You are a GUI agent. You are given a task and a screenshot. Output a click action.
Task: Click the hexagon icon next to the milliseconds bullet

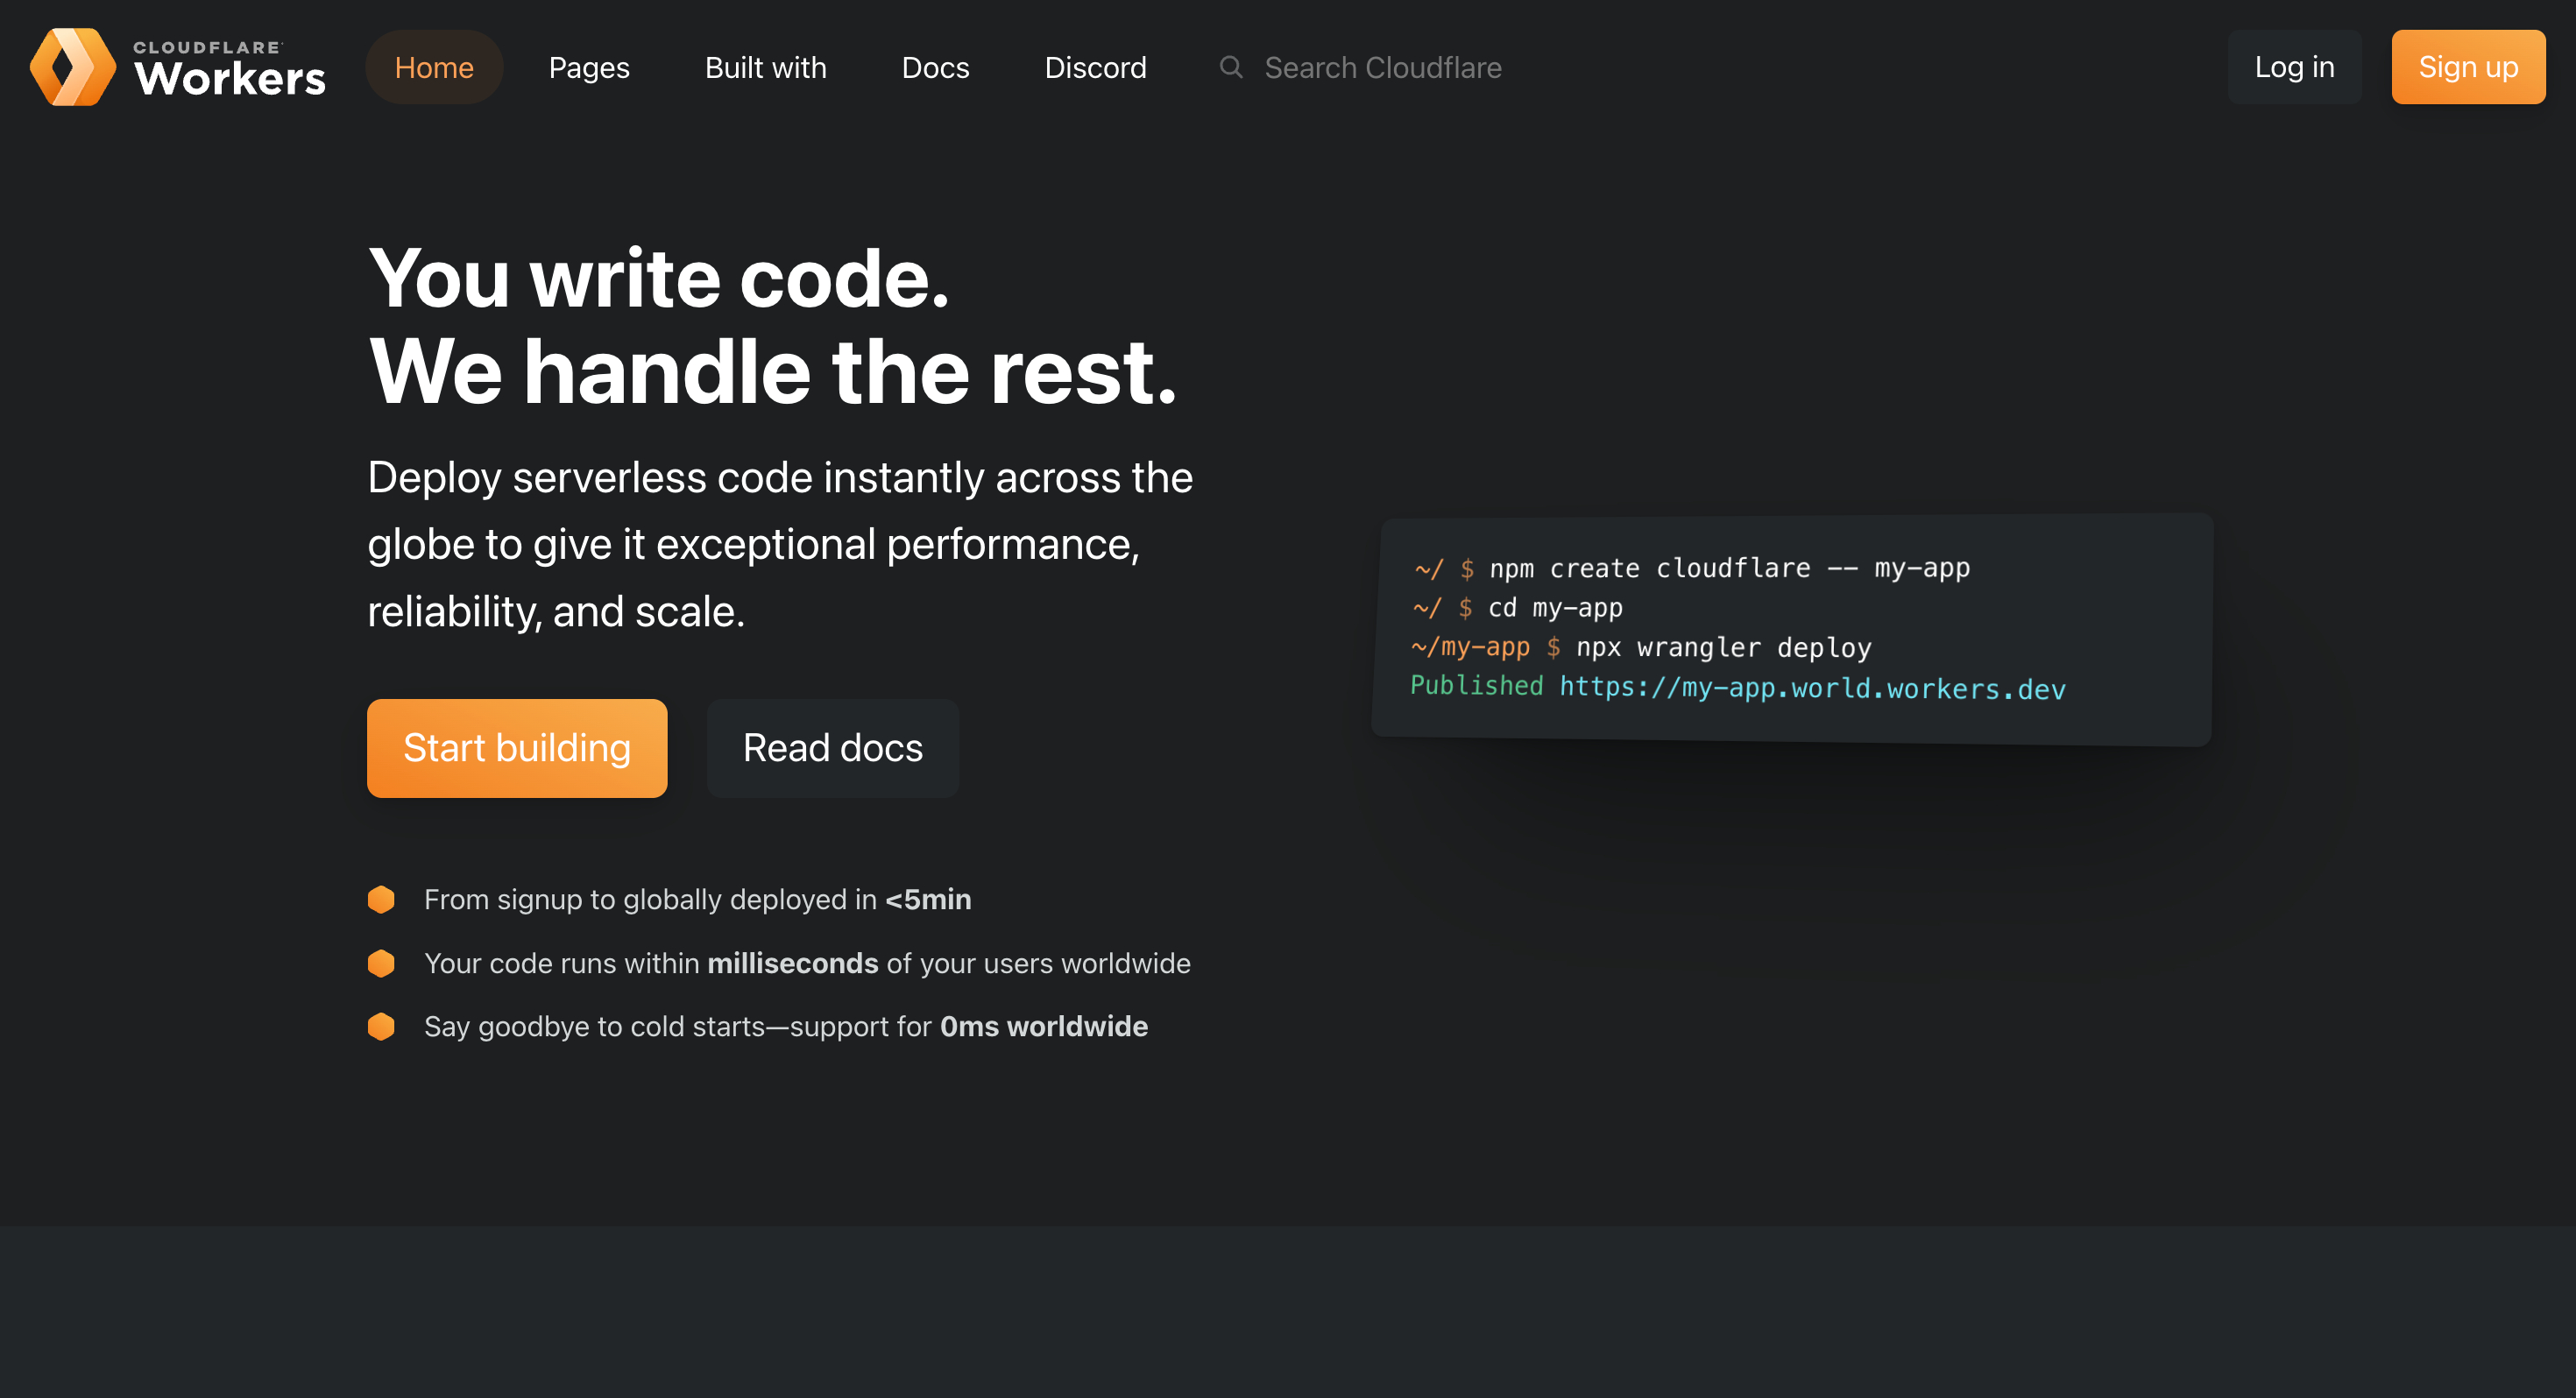tap(382, 963)
